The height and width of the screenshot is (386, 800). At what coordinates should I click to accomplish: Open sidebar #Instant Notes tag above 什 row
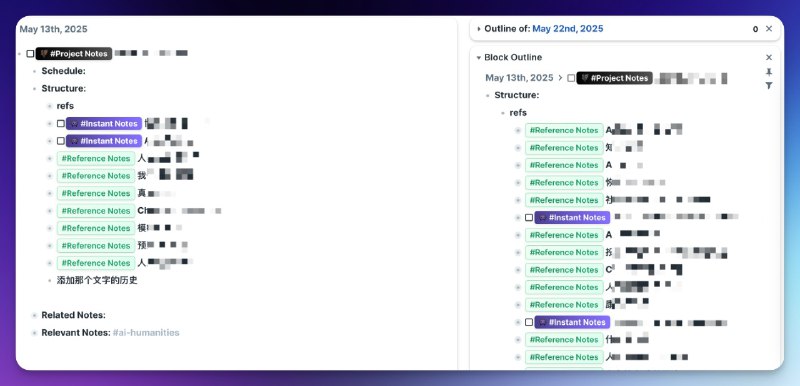[x=572, y=322]
